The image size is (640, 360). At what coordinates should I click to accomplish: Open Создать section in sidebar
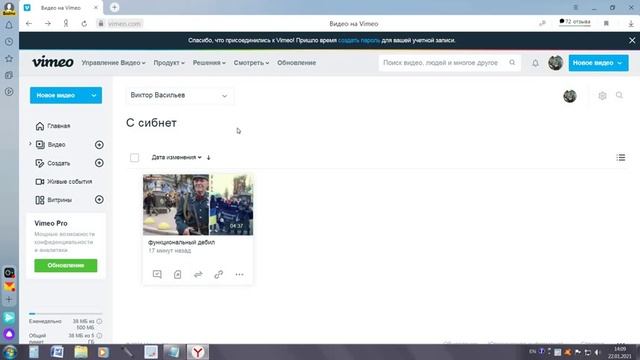(53, 163)
